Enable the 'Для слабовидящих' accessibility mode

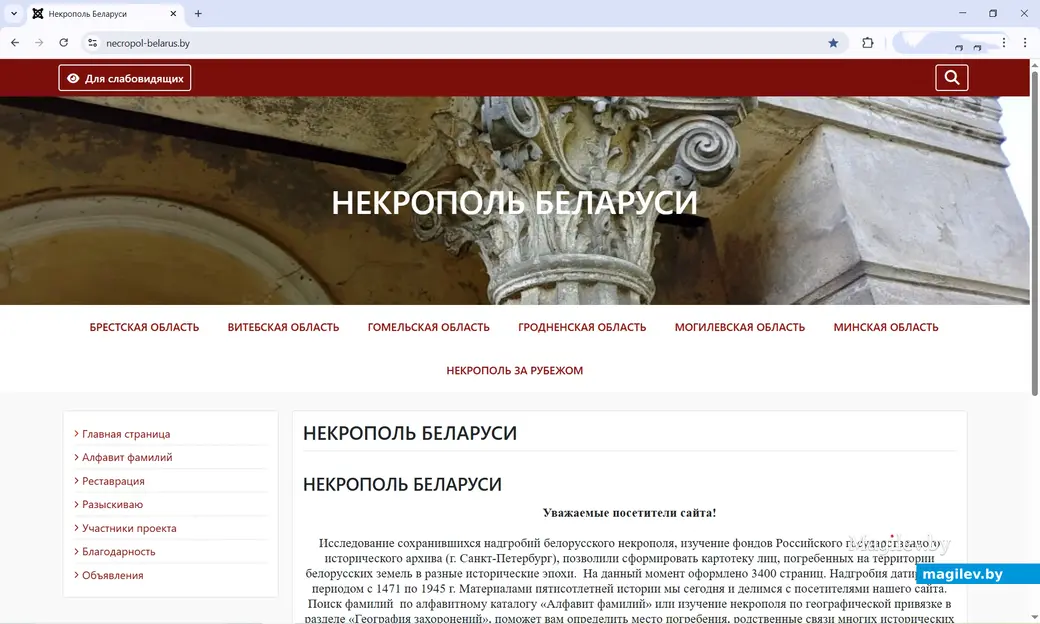[x=124, y=77]
